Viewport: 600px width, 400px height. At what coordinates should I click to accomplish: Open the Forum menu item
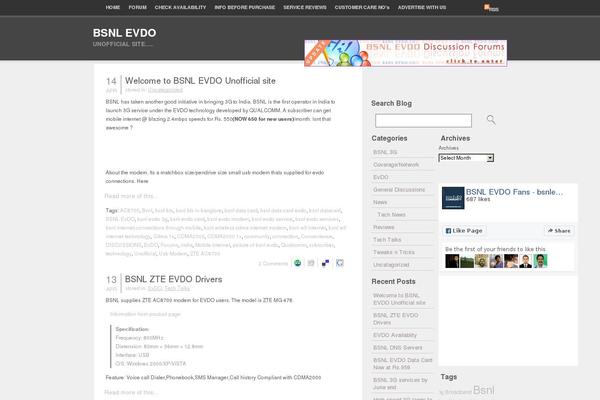[x=137, y=7]
